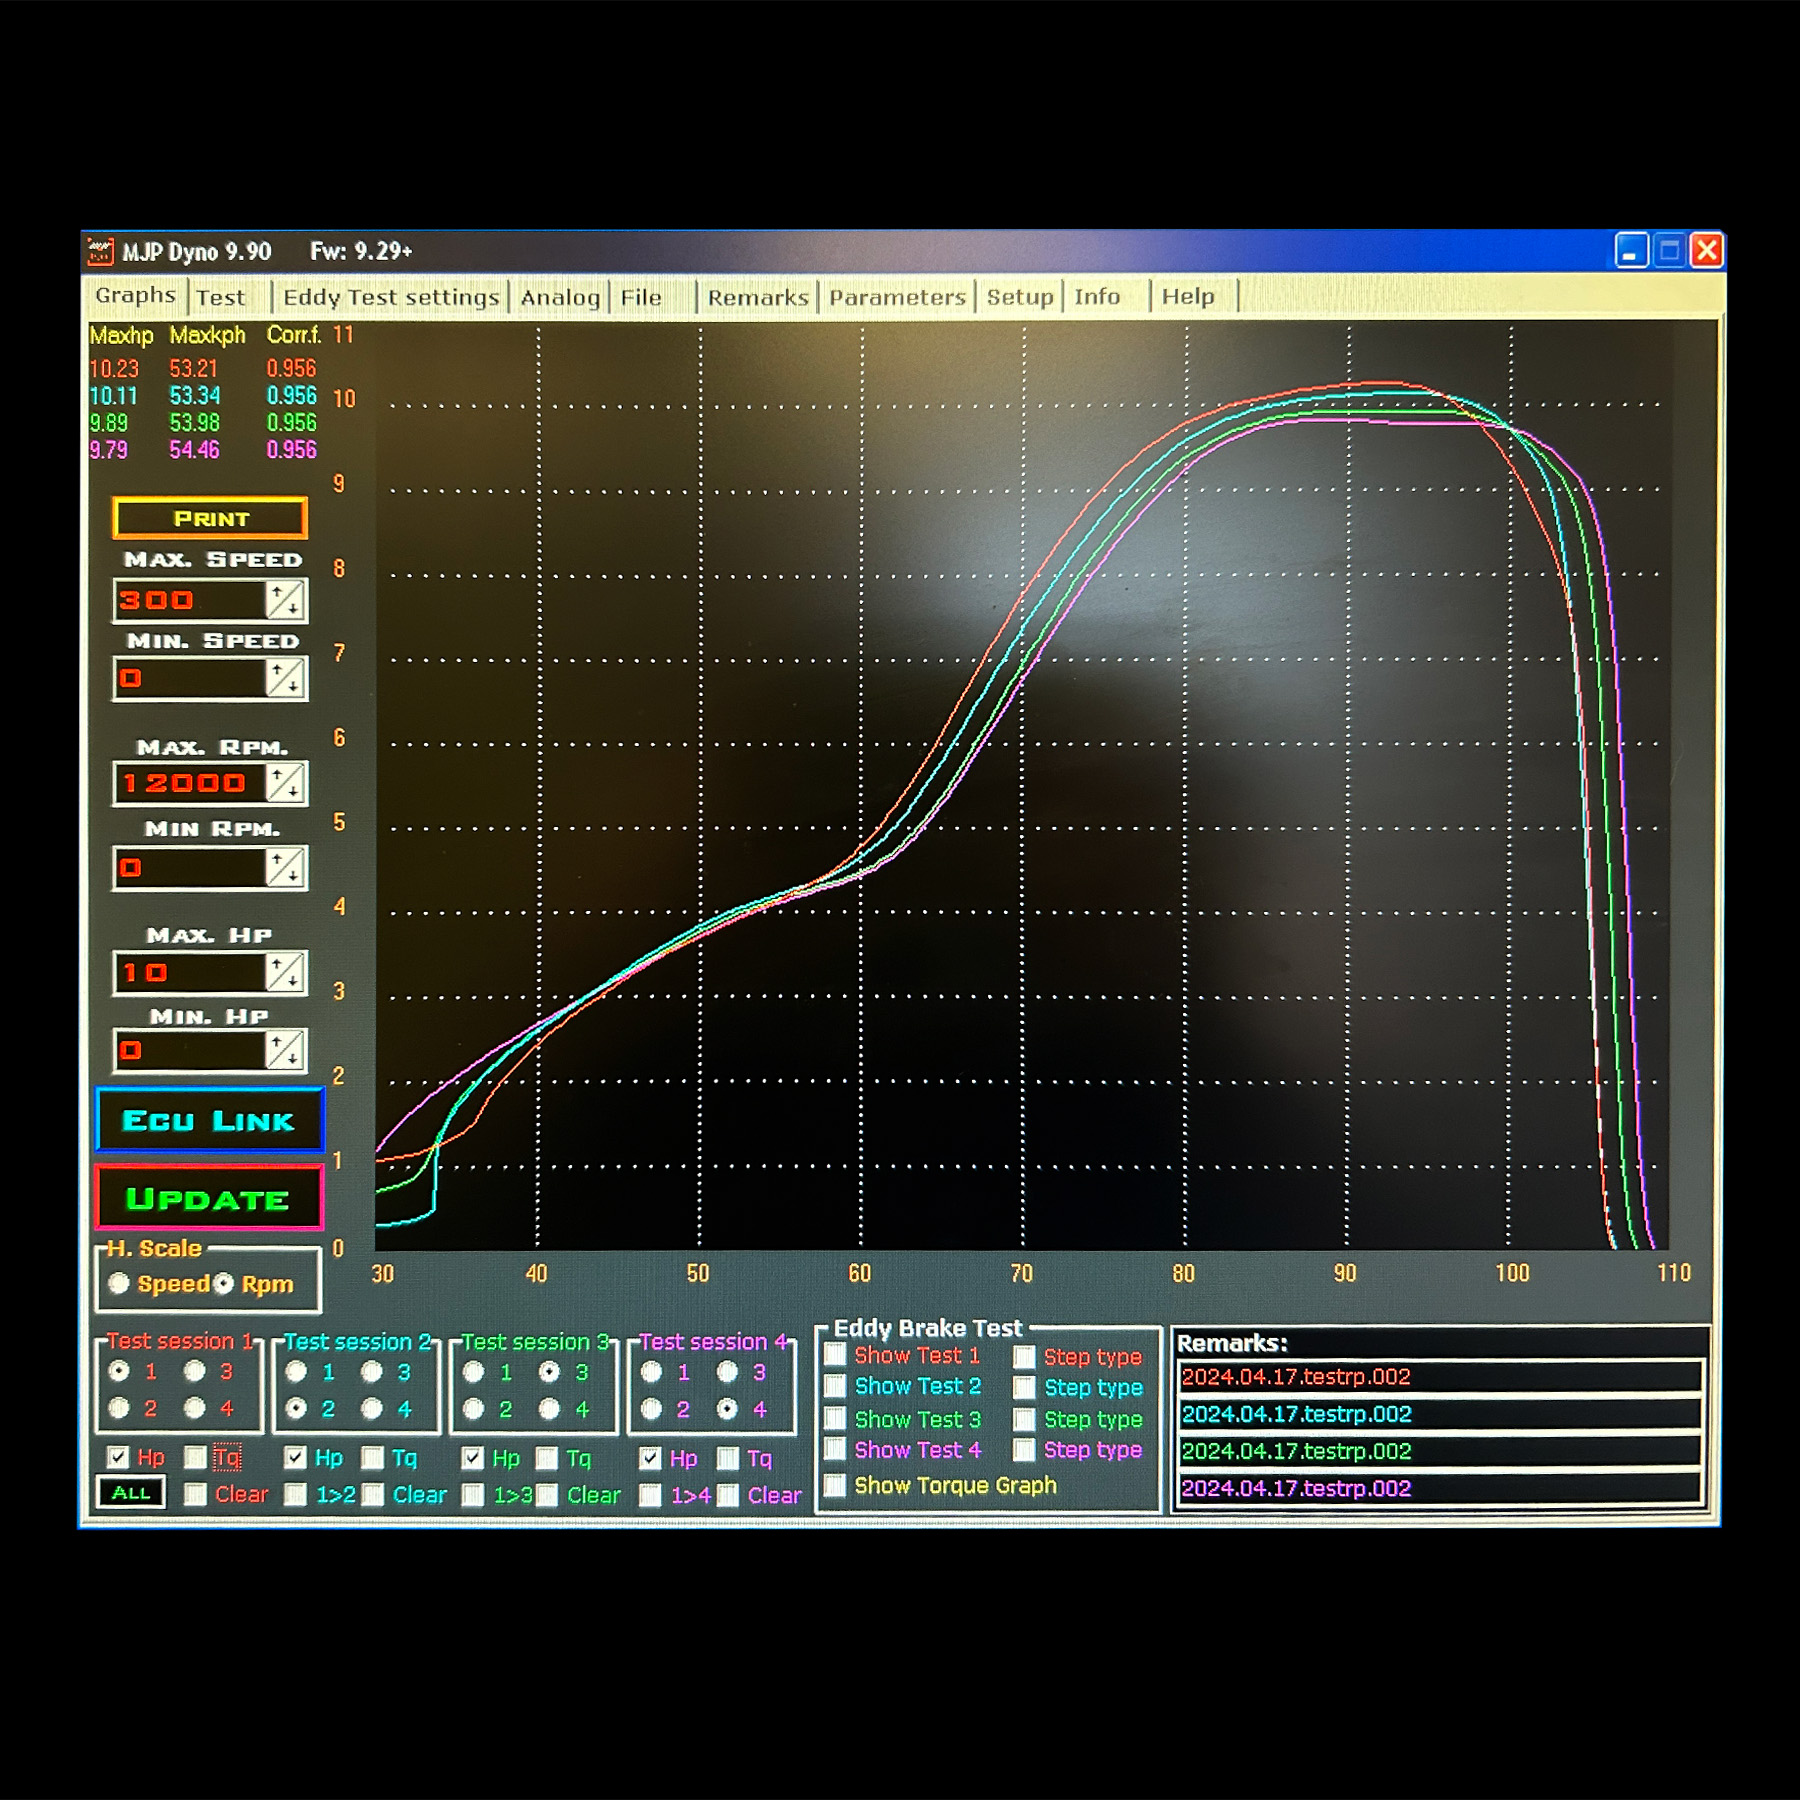
Task: Open the Analog menu
Action: coord(560,297)
